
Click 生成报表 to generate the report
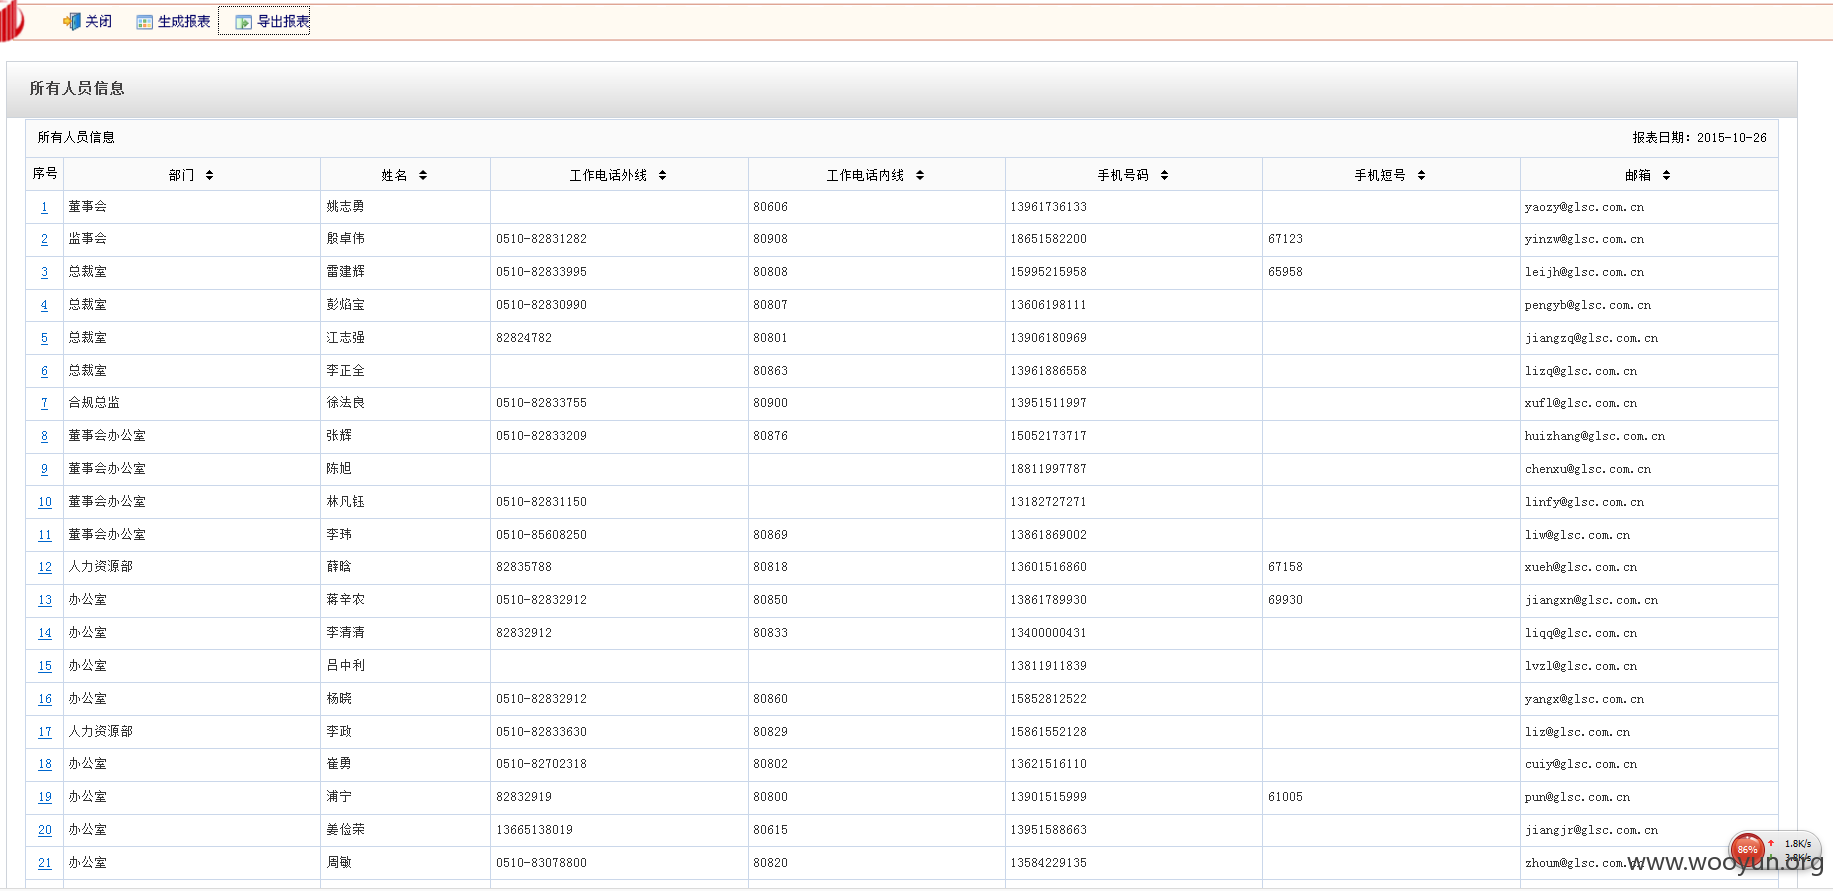click(173, 21)
